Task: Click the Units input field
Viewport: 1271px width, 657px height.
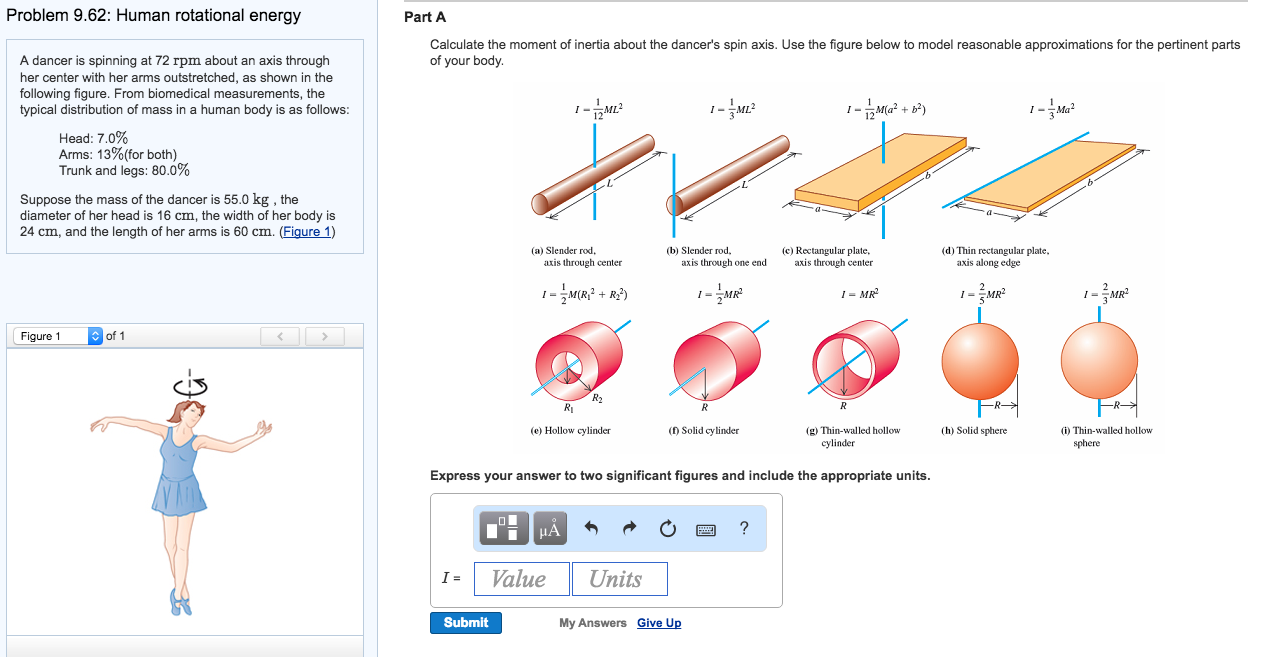Action: tap(619, 578)
